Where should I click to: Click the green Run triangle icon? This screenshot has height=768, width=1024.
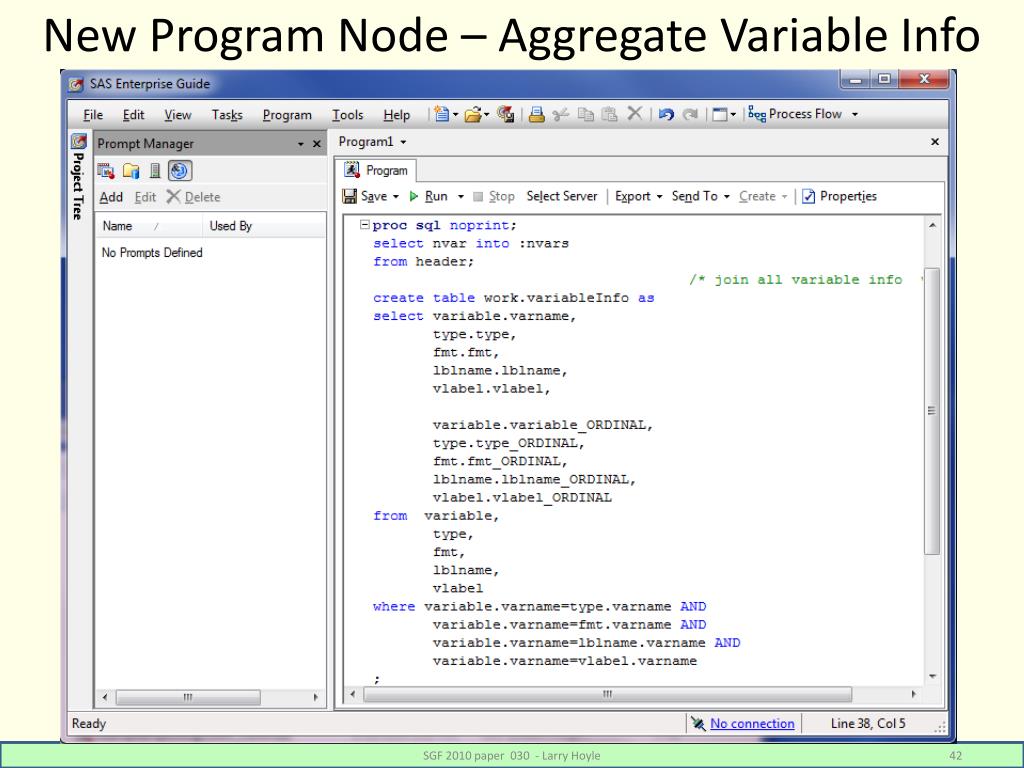click(x=413, y=196)
